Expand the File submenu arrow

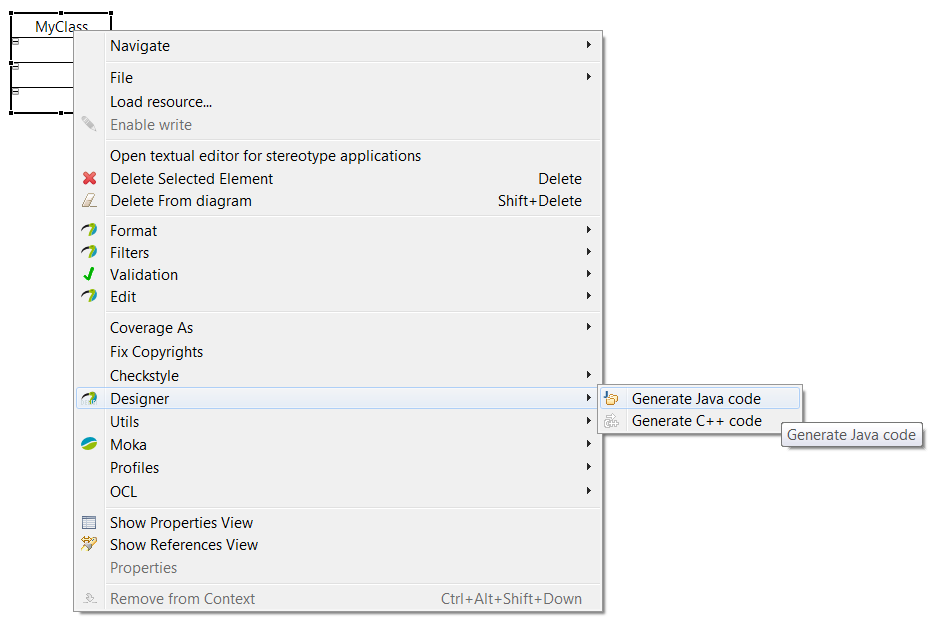click(x=588, y=77)
